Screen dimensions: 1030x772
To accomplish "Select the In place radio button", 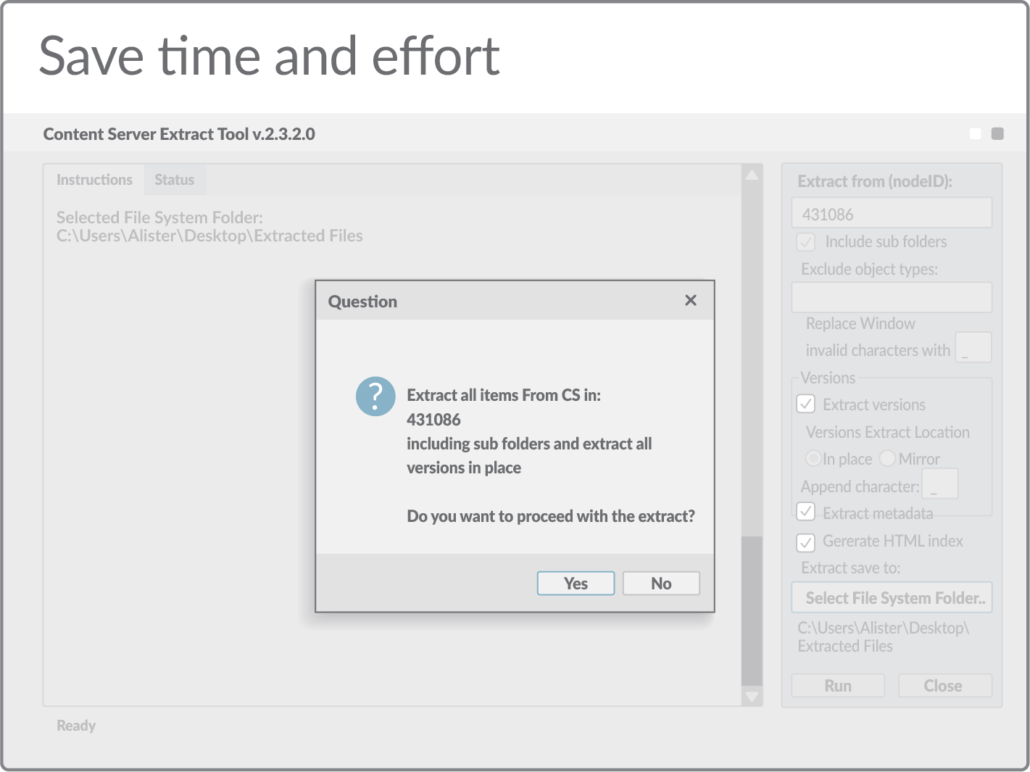I will 813,458.
